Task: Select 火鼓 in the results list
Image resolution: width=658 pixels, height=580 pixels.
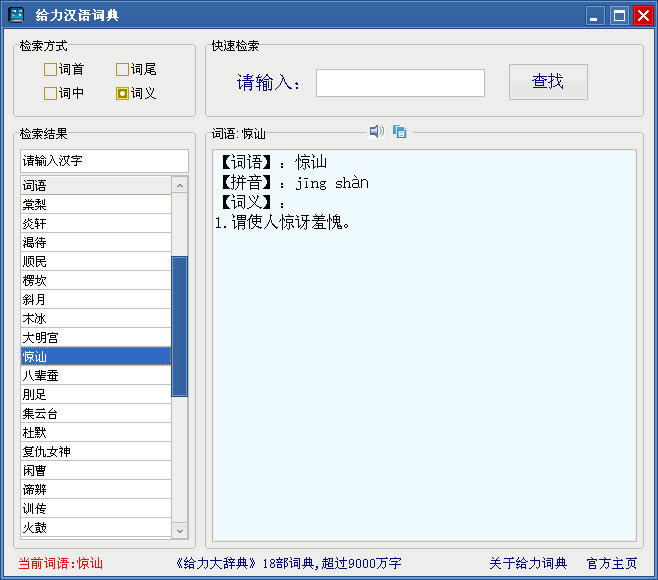Action: click(96, 528)
